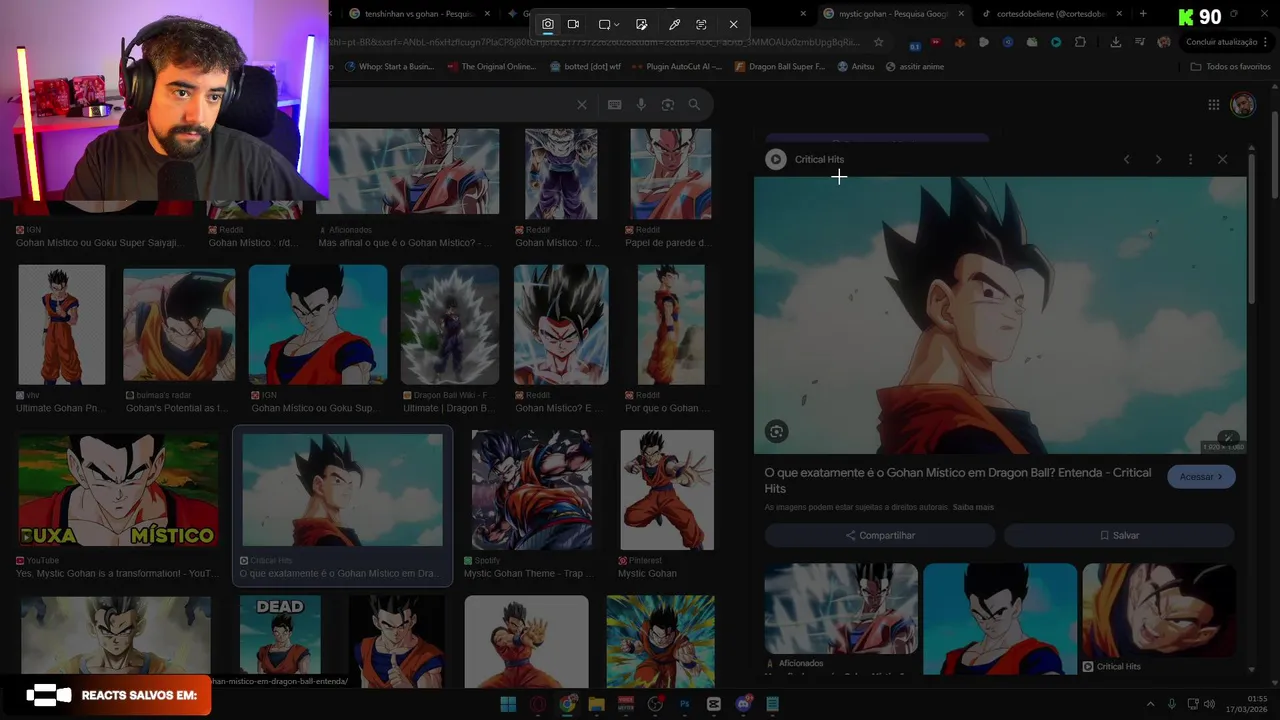
Task: Start voice search with the microphone icon
Action: tap(641, 105)
